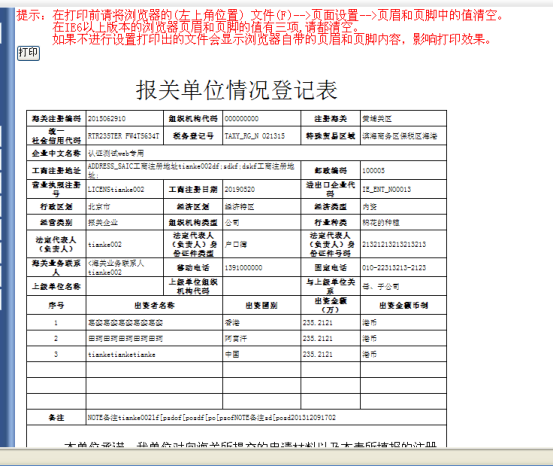Screen dimensions: 554x466
Task: Select the title 报关单位情况登记表
Action: point(236,90)
